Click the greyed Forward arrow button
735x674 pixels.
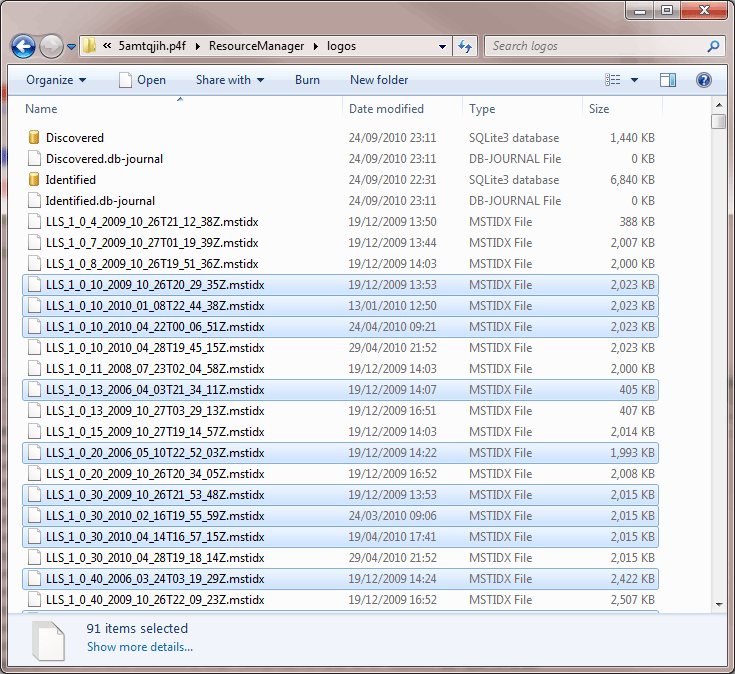click(51, 46)
